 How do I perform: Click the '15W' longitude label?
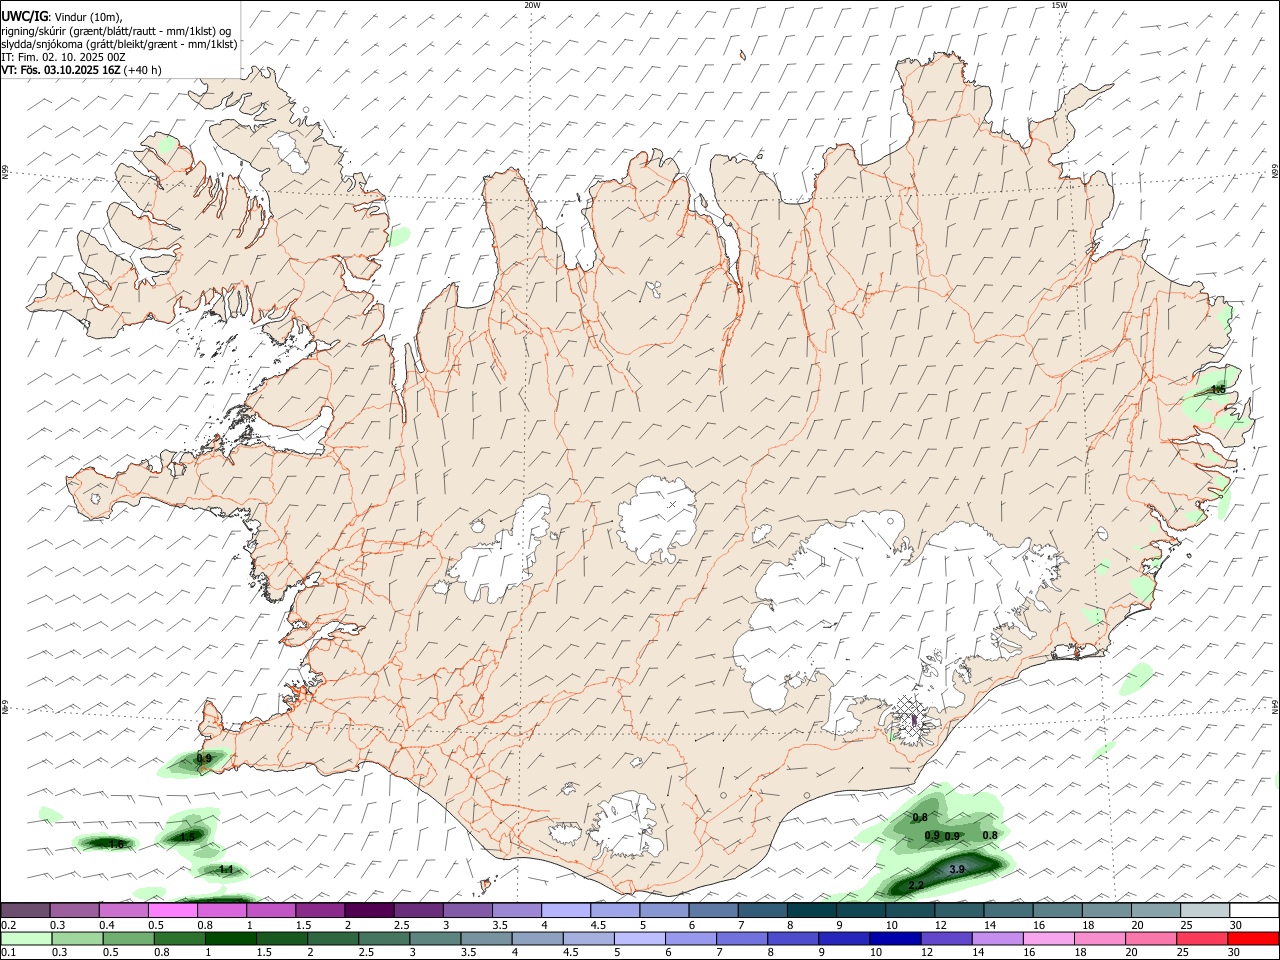point(1059,5)
